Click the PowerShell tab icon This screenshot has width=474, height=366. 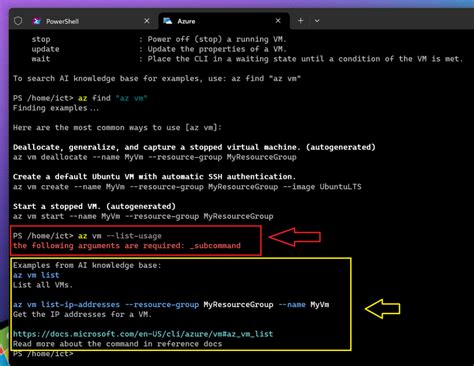point(37,21)
